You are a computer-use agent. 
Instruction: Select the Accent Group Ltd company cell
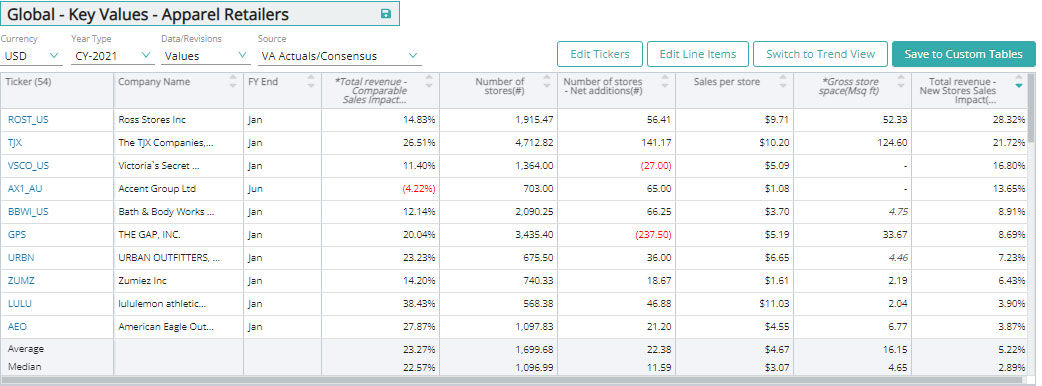tap(179, 189)
